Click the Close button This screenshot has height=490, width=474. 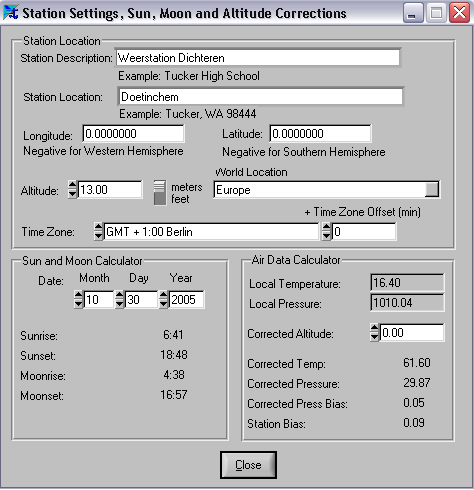248,465
